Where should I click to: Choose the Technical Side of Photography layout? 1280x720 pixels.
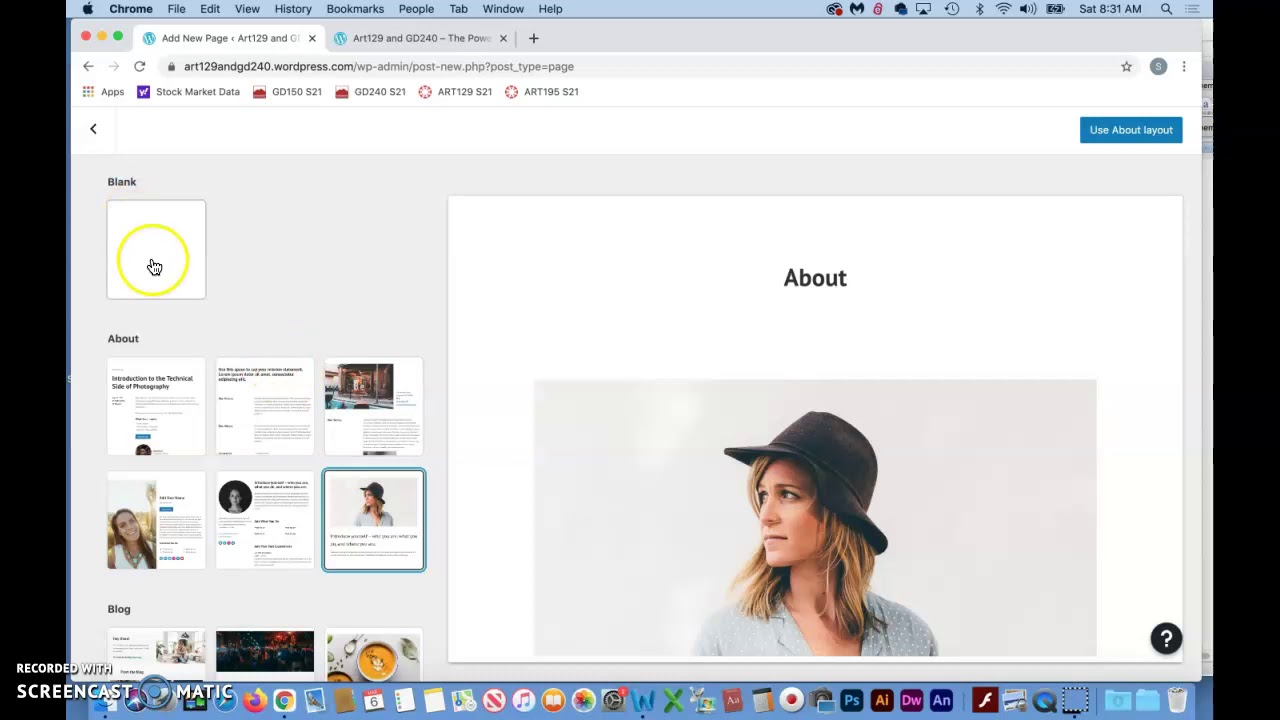pos(156,406)
